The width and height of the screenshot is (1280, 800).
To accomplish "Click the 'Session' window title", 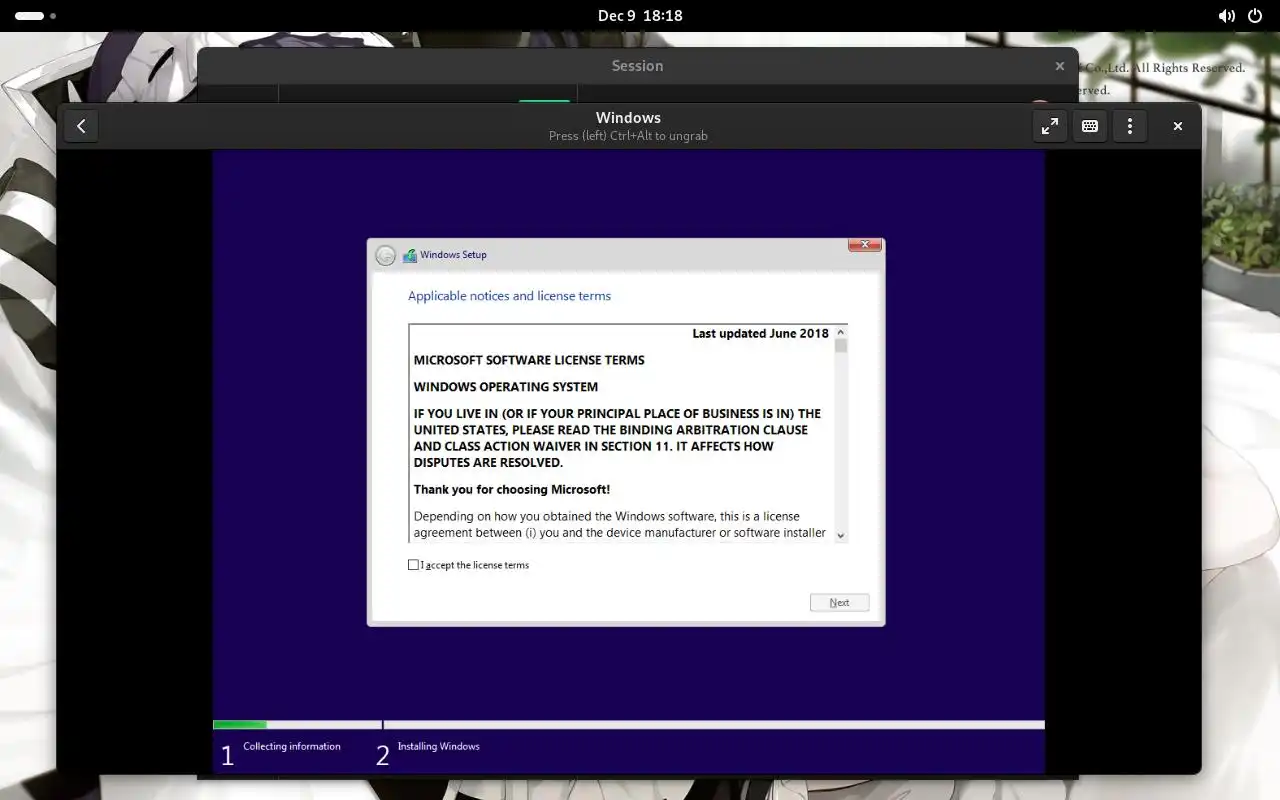I will pos(638,66).
